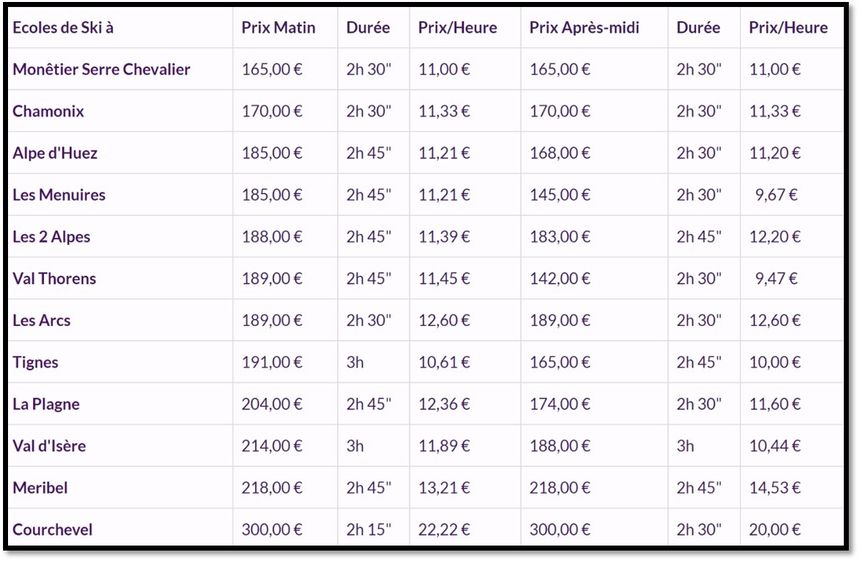Click the Tignes school name

click(x=35, y=362)
